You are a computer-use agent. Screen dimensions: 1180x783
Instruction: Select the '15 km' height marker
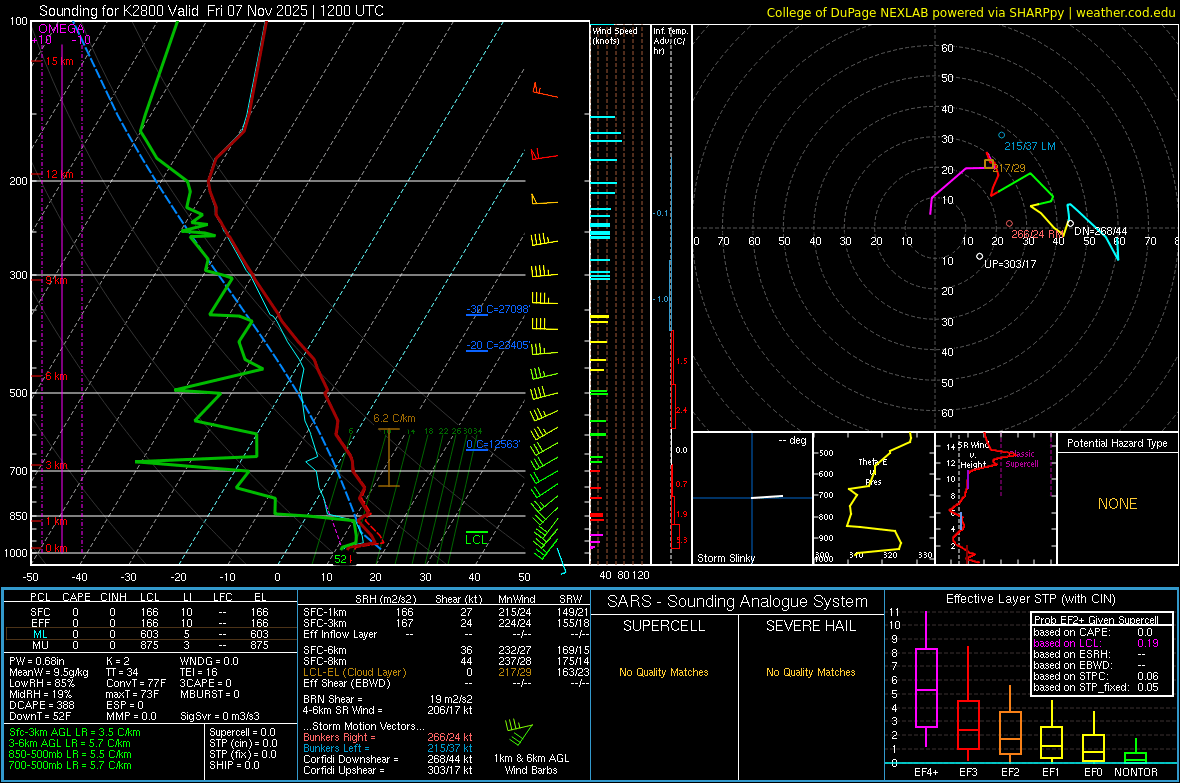tap(59, 61)
